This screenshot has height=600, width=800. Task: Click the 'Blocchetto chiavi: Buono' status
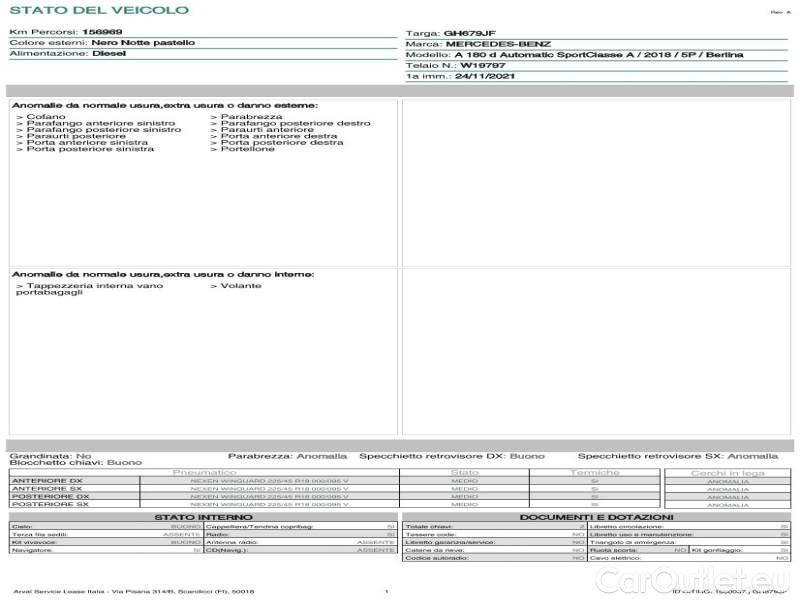pos(76,463)
